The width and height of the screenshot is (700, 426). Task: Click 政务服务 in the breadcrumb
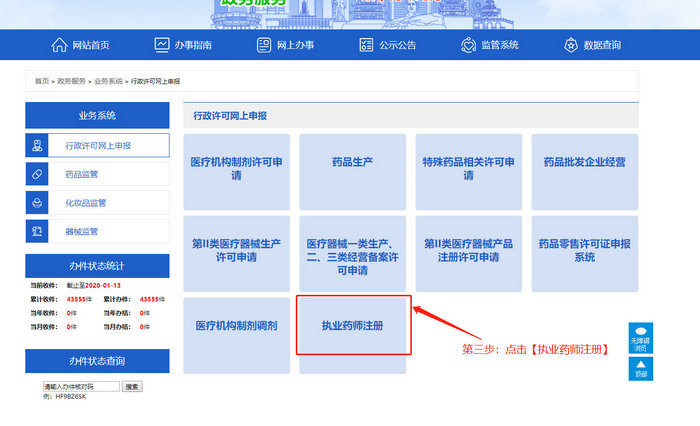coord(71,80)
